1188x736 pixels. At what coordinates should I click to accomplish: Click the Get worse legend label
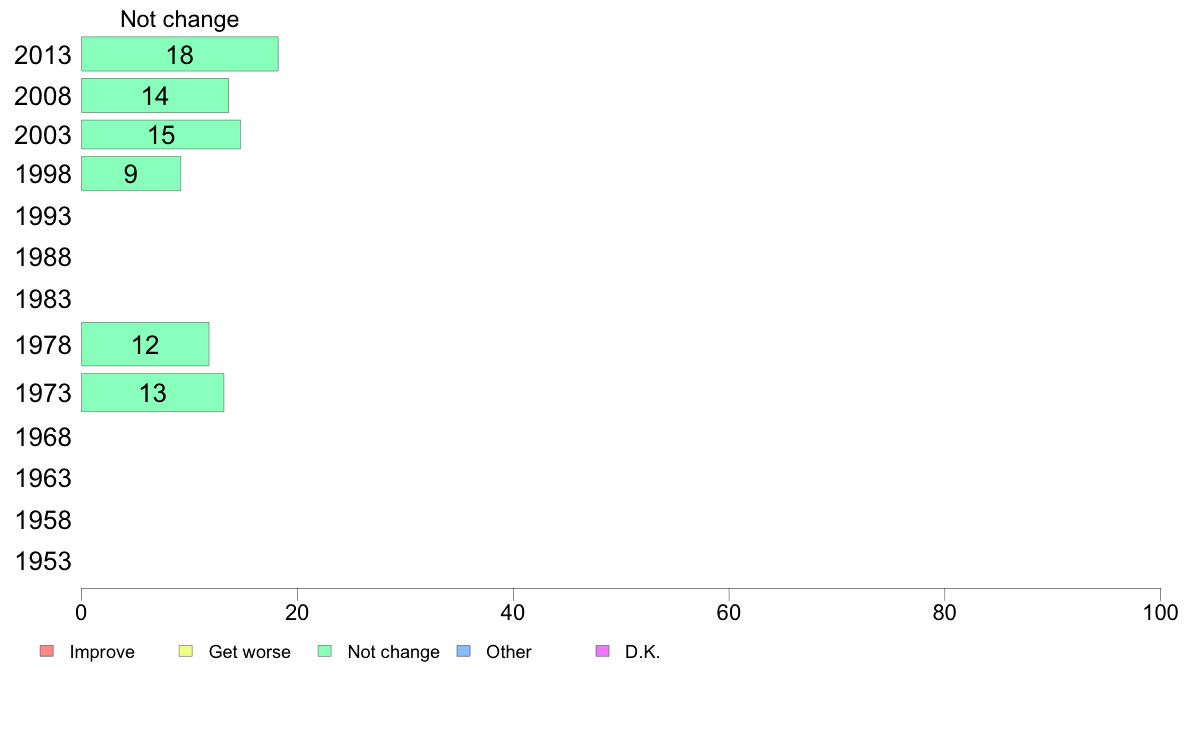[249, 652]
